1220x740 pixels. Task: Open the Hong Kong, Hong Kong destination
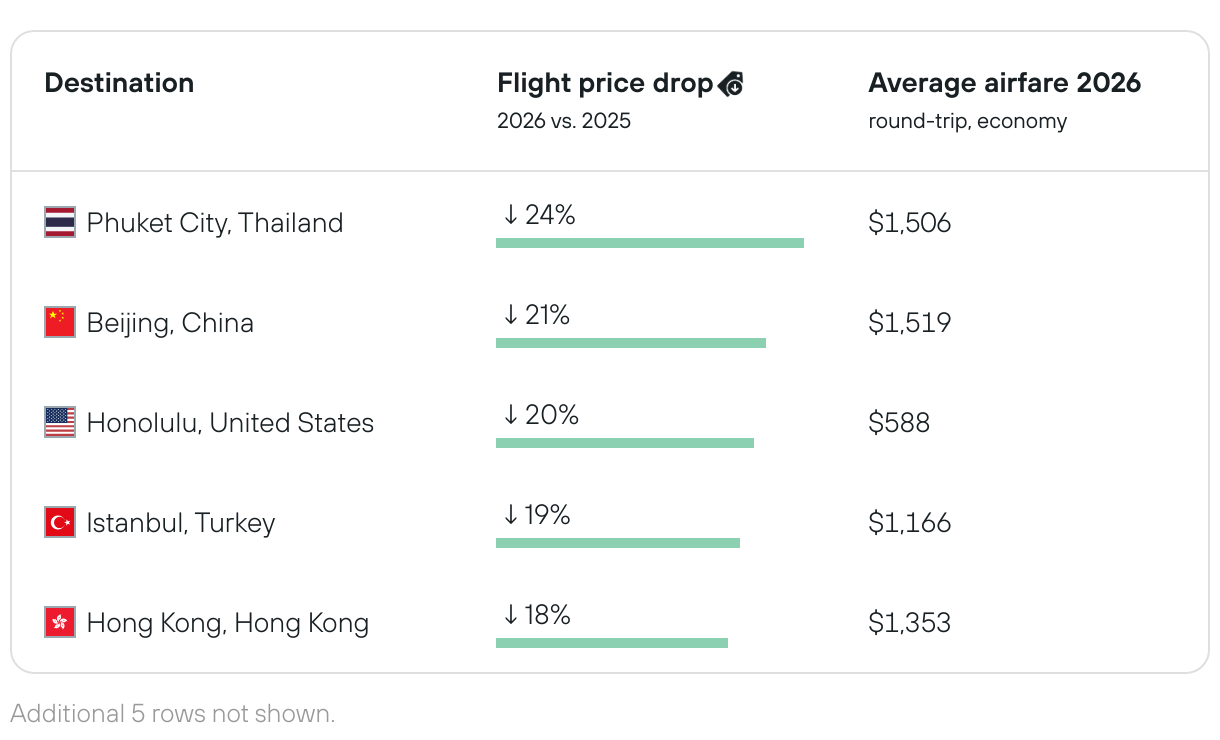tap(228, 622)
